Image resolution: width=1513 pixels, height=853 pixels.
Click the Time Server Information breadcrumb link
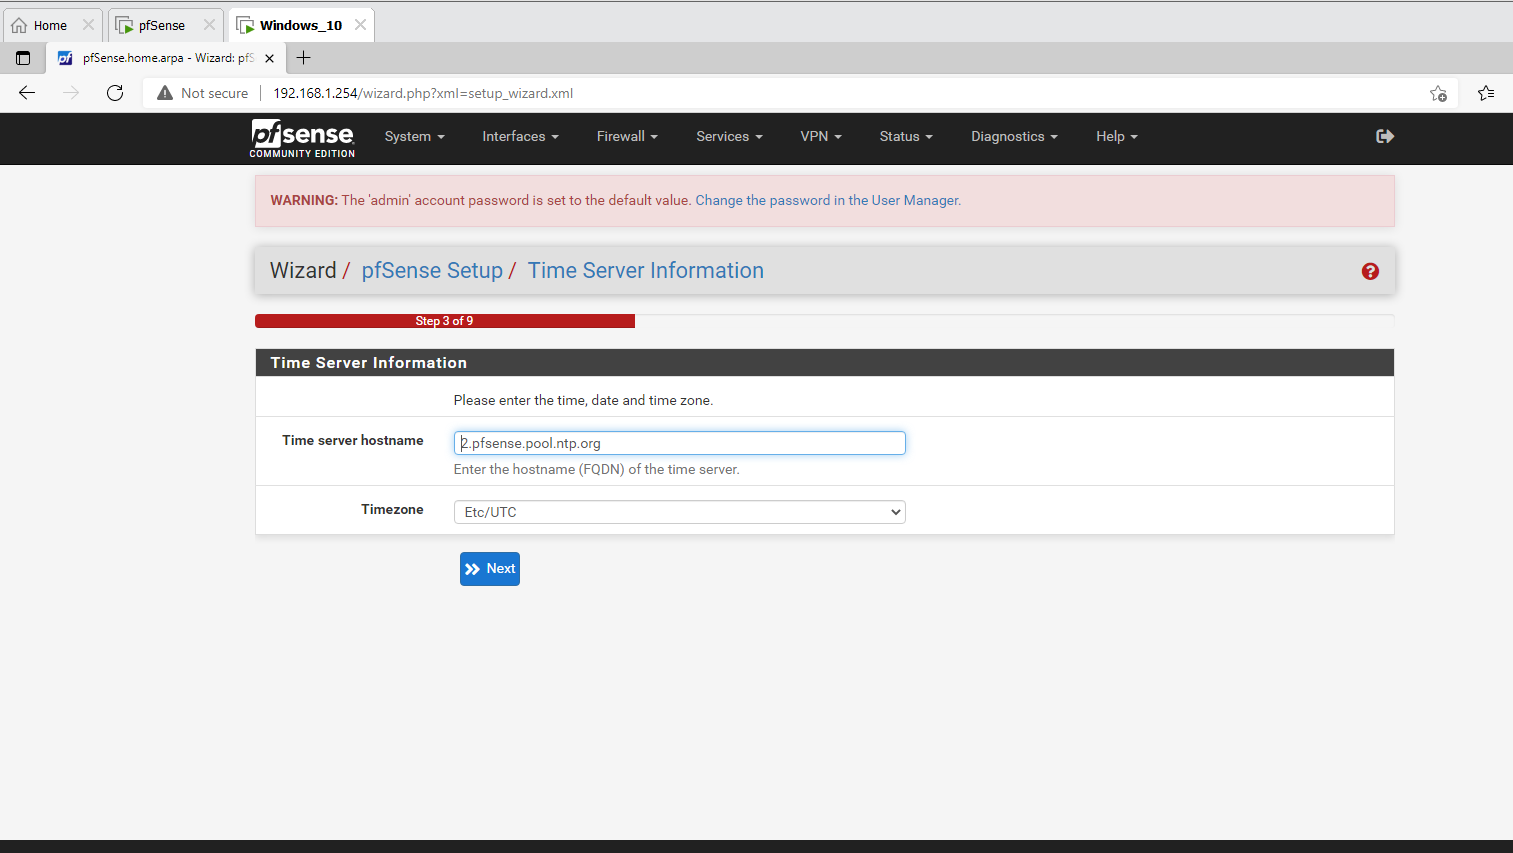tap(646, 271)
